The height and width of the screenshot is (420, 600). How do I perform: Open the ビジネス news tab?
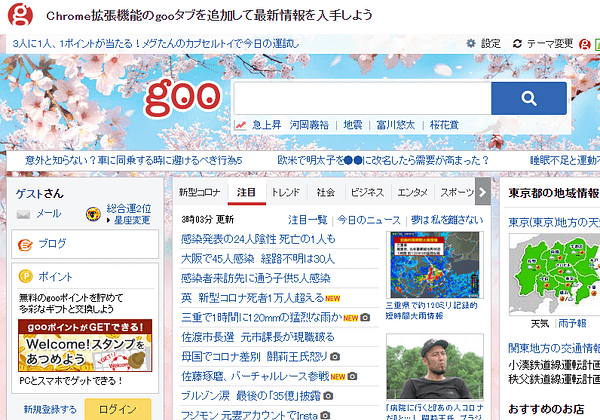click(x=367, y=192)
